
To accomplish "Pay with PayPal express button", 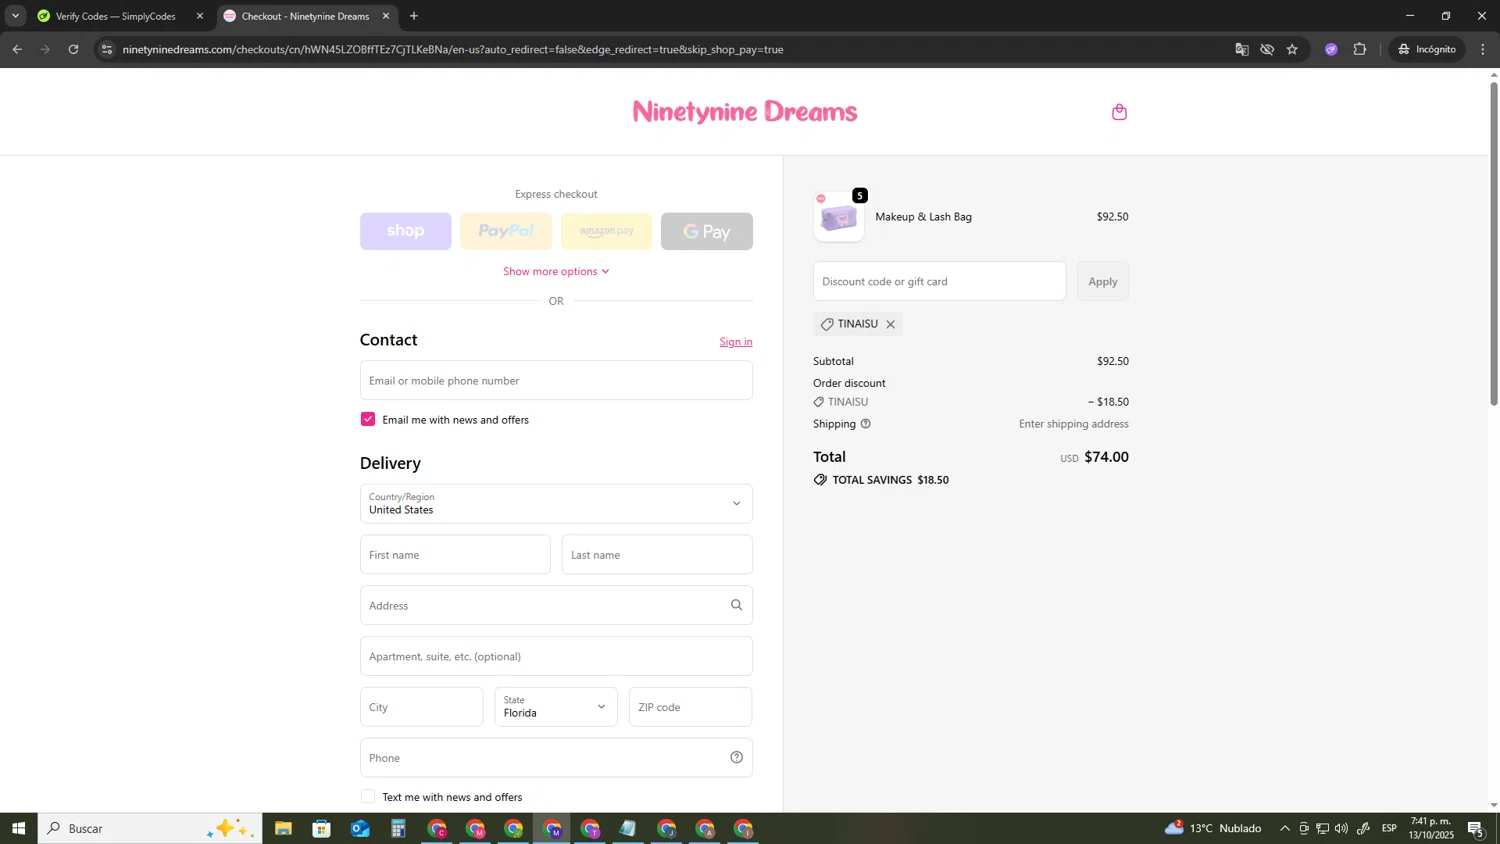I will point(506,231).
